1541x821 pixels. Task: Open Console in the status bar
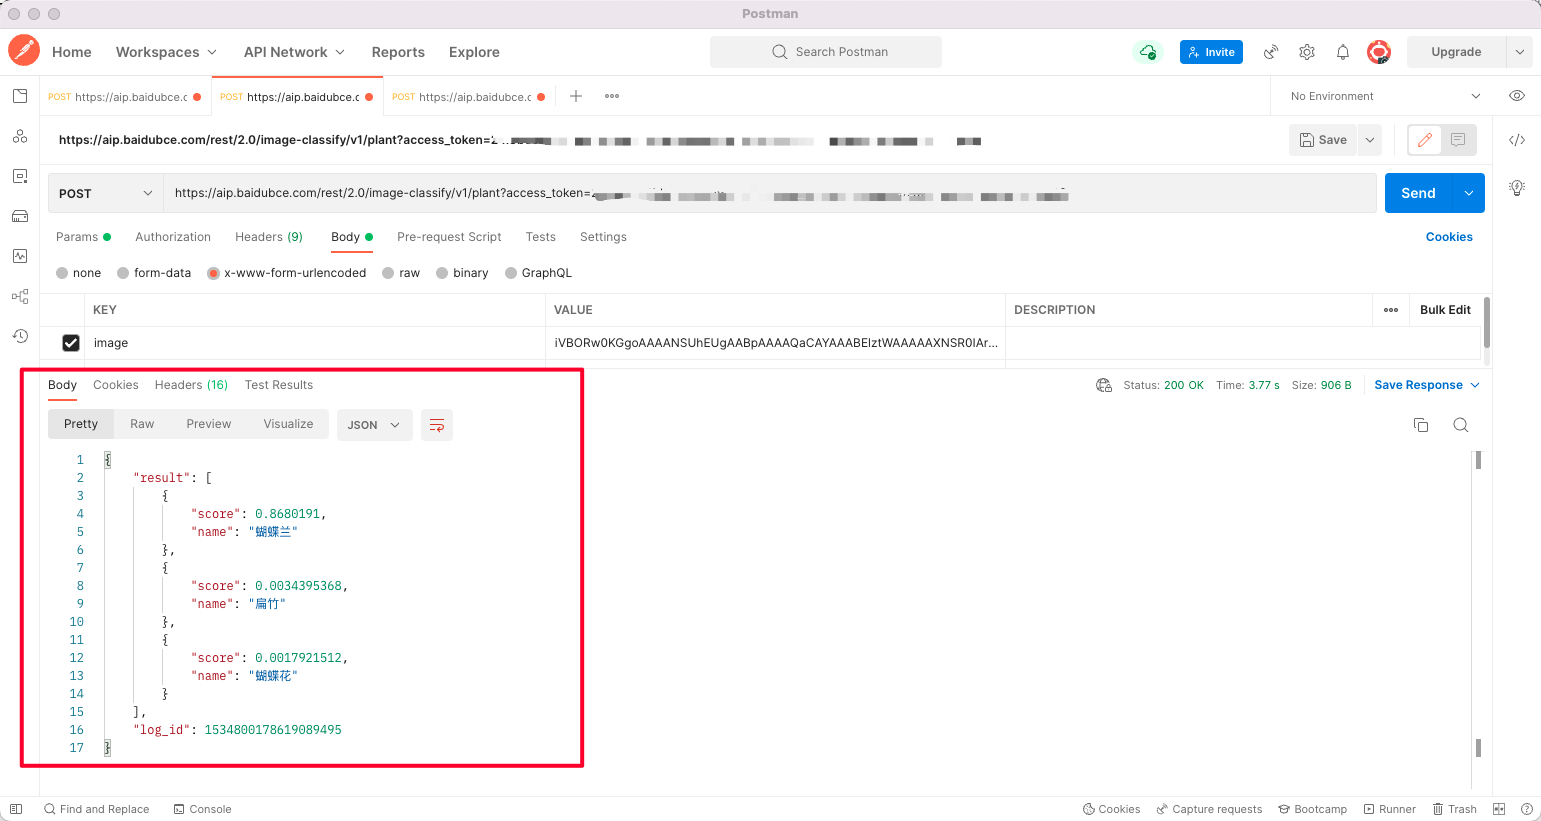pyautogui.click(x=202, y=809)
